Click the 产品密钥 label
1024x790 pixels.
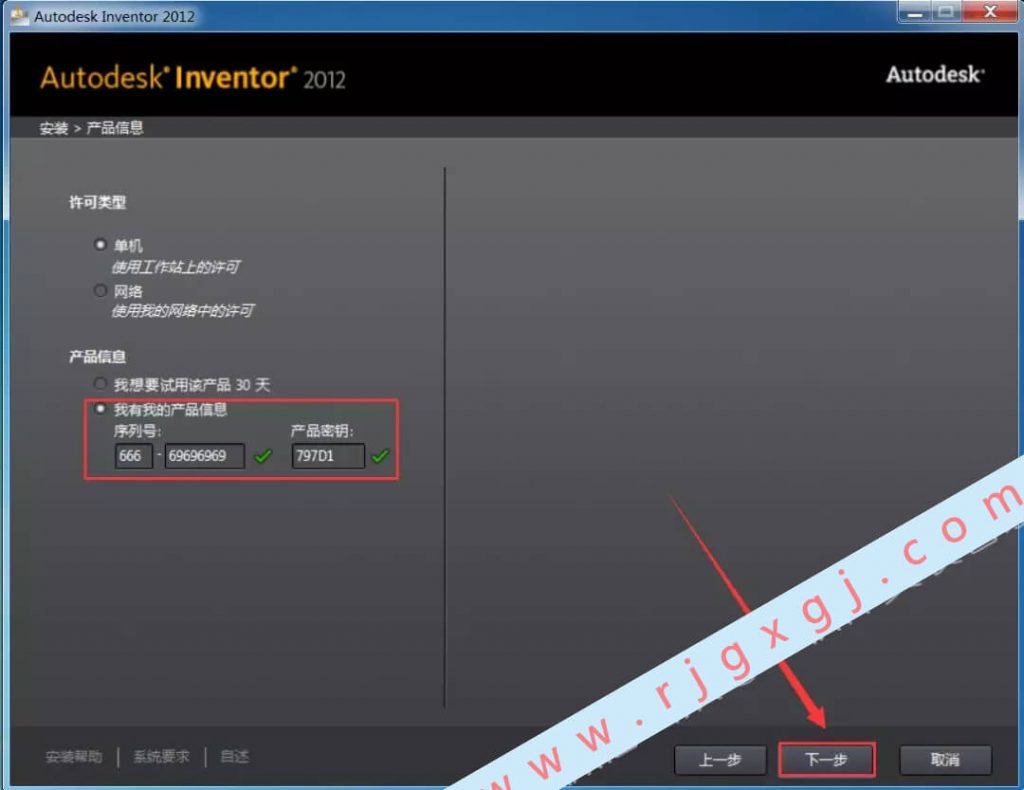click(x=322, y=431)
